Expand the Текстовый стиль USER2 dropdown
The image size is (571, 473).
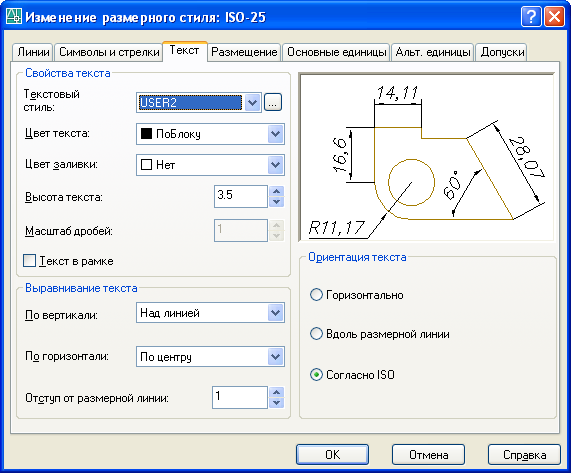click(253, 102)
